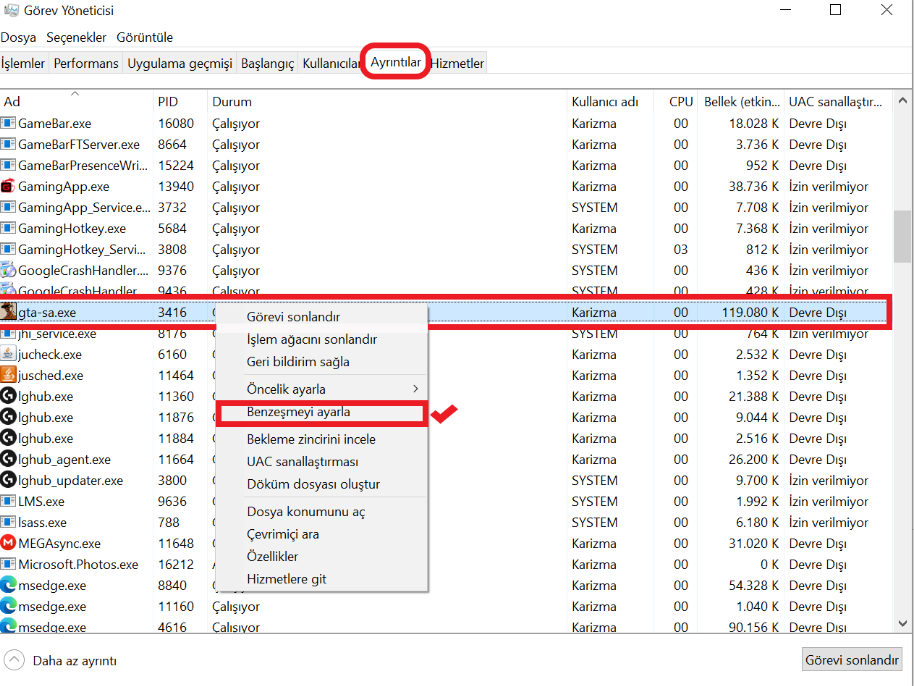Sort by the CPU column header
Viewport: 914px width, 686px height.
tap(676, 101)
